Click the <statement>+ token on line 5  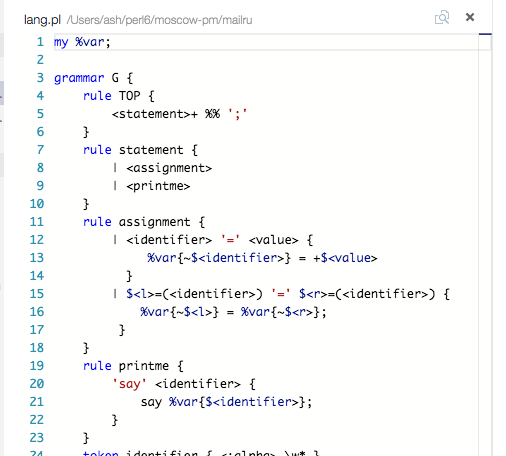pos(155,114)
